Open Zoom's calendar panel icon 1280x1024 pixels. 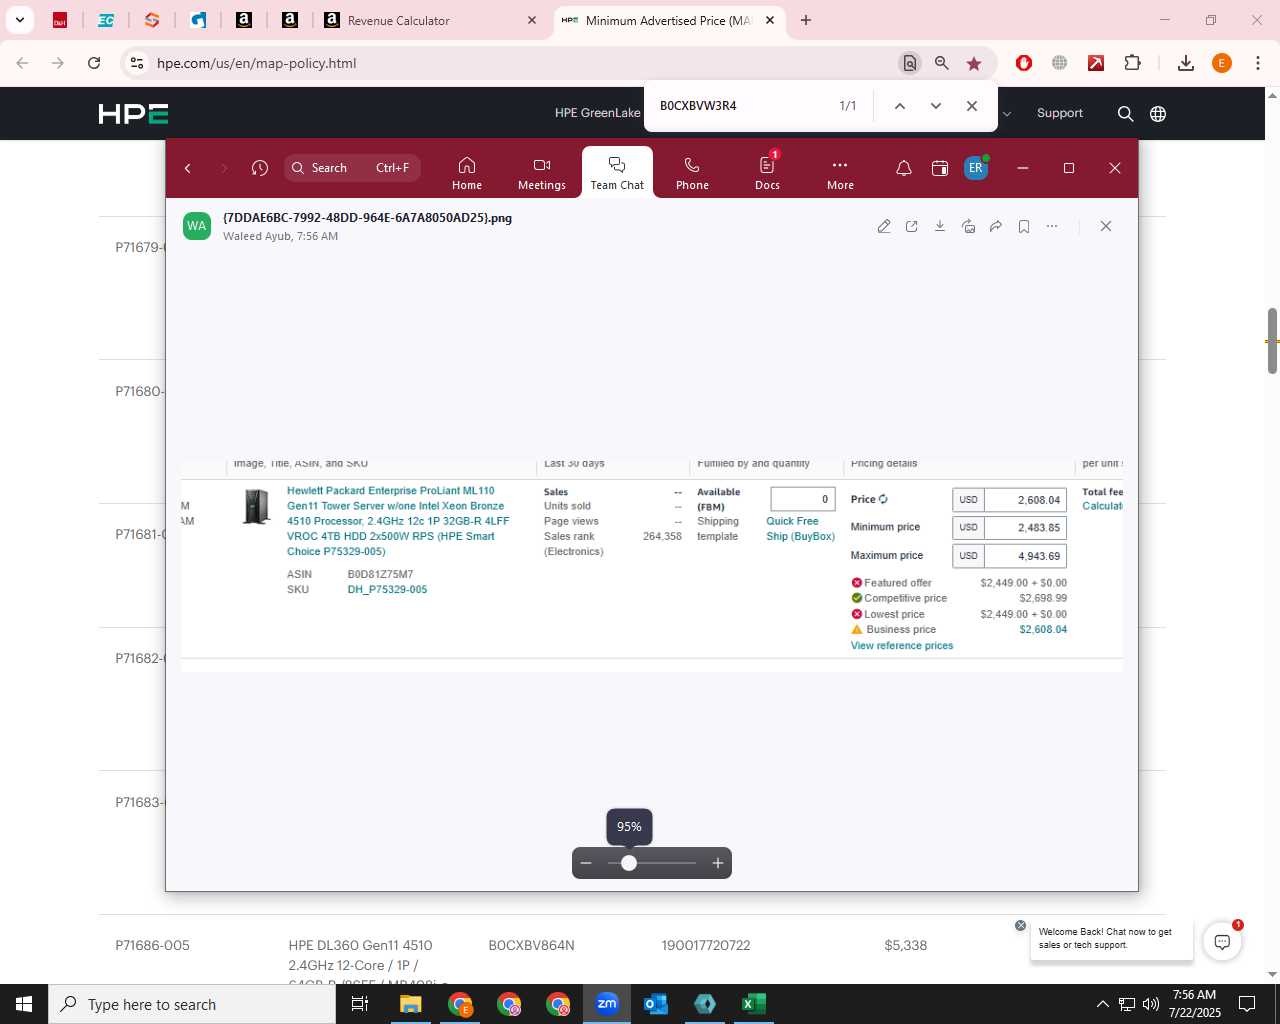click(940, 168)
